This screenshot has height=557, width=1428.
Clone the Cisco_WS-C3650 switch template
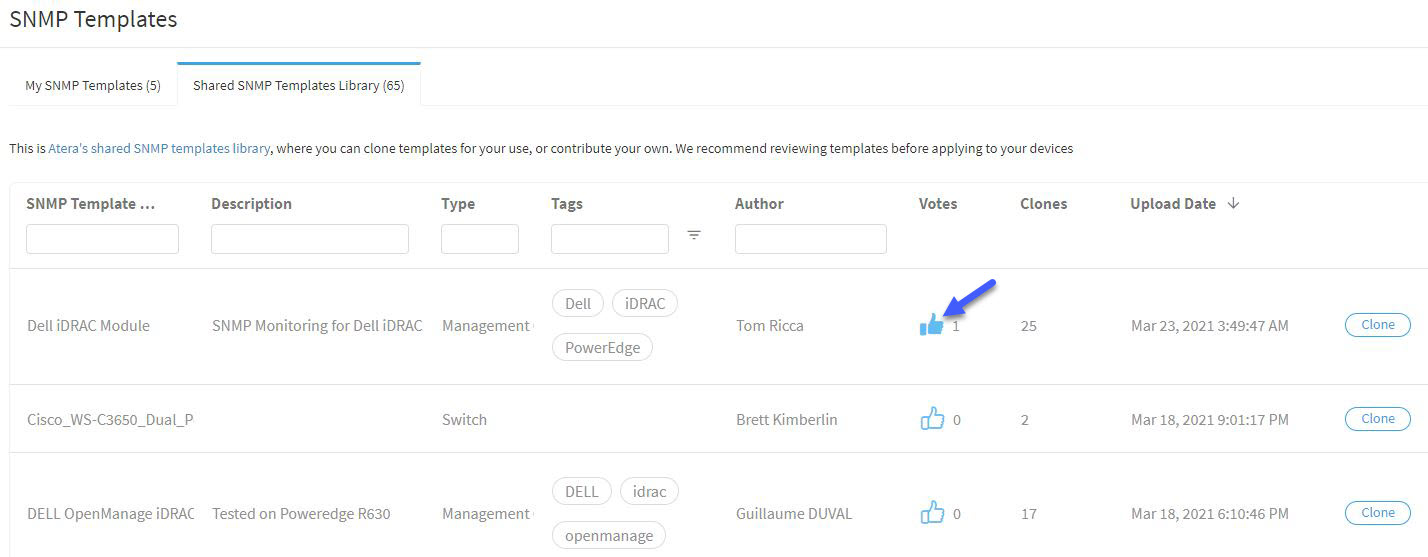(x=1377, y=419)
